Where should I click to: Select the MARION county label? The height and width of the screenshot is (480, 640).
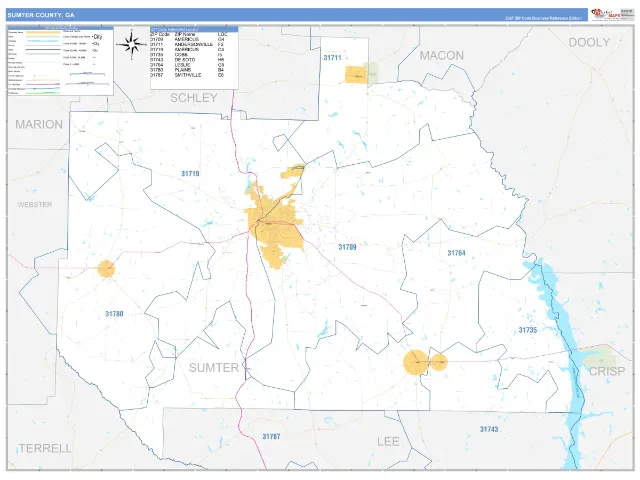(39, 124)
